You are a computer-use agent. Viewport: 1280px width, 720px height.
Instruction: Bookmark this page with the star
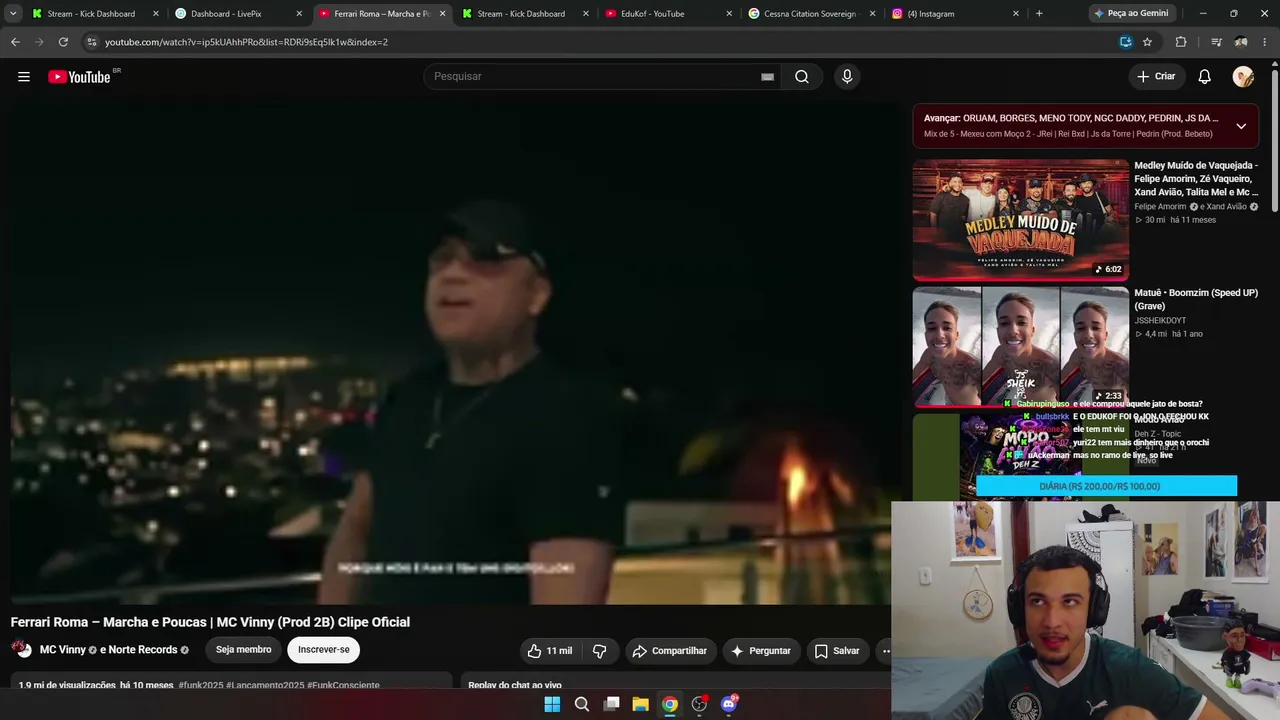1147,42
